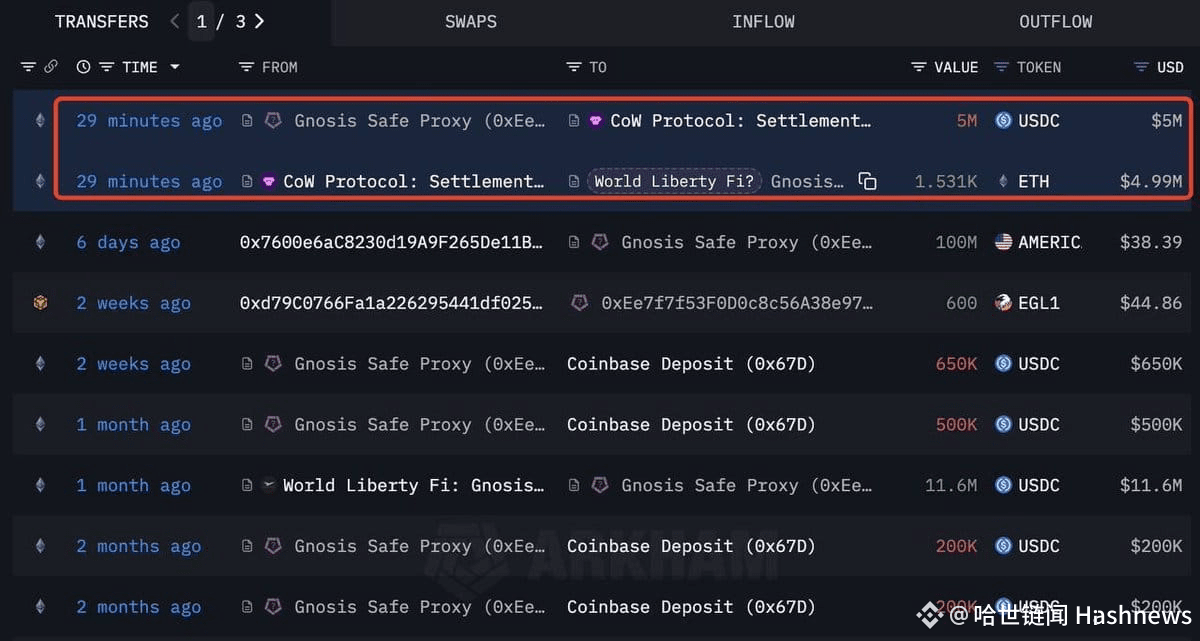Open World Liberty Fi: Gnosis sender
Image resolution: width=1200 pixels, height=641 pixels.
(413, 486)
